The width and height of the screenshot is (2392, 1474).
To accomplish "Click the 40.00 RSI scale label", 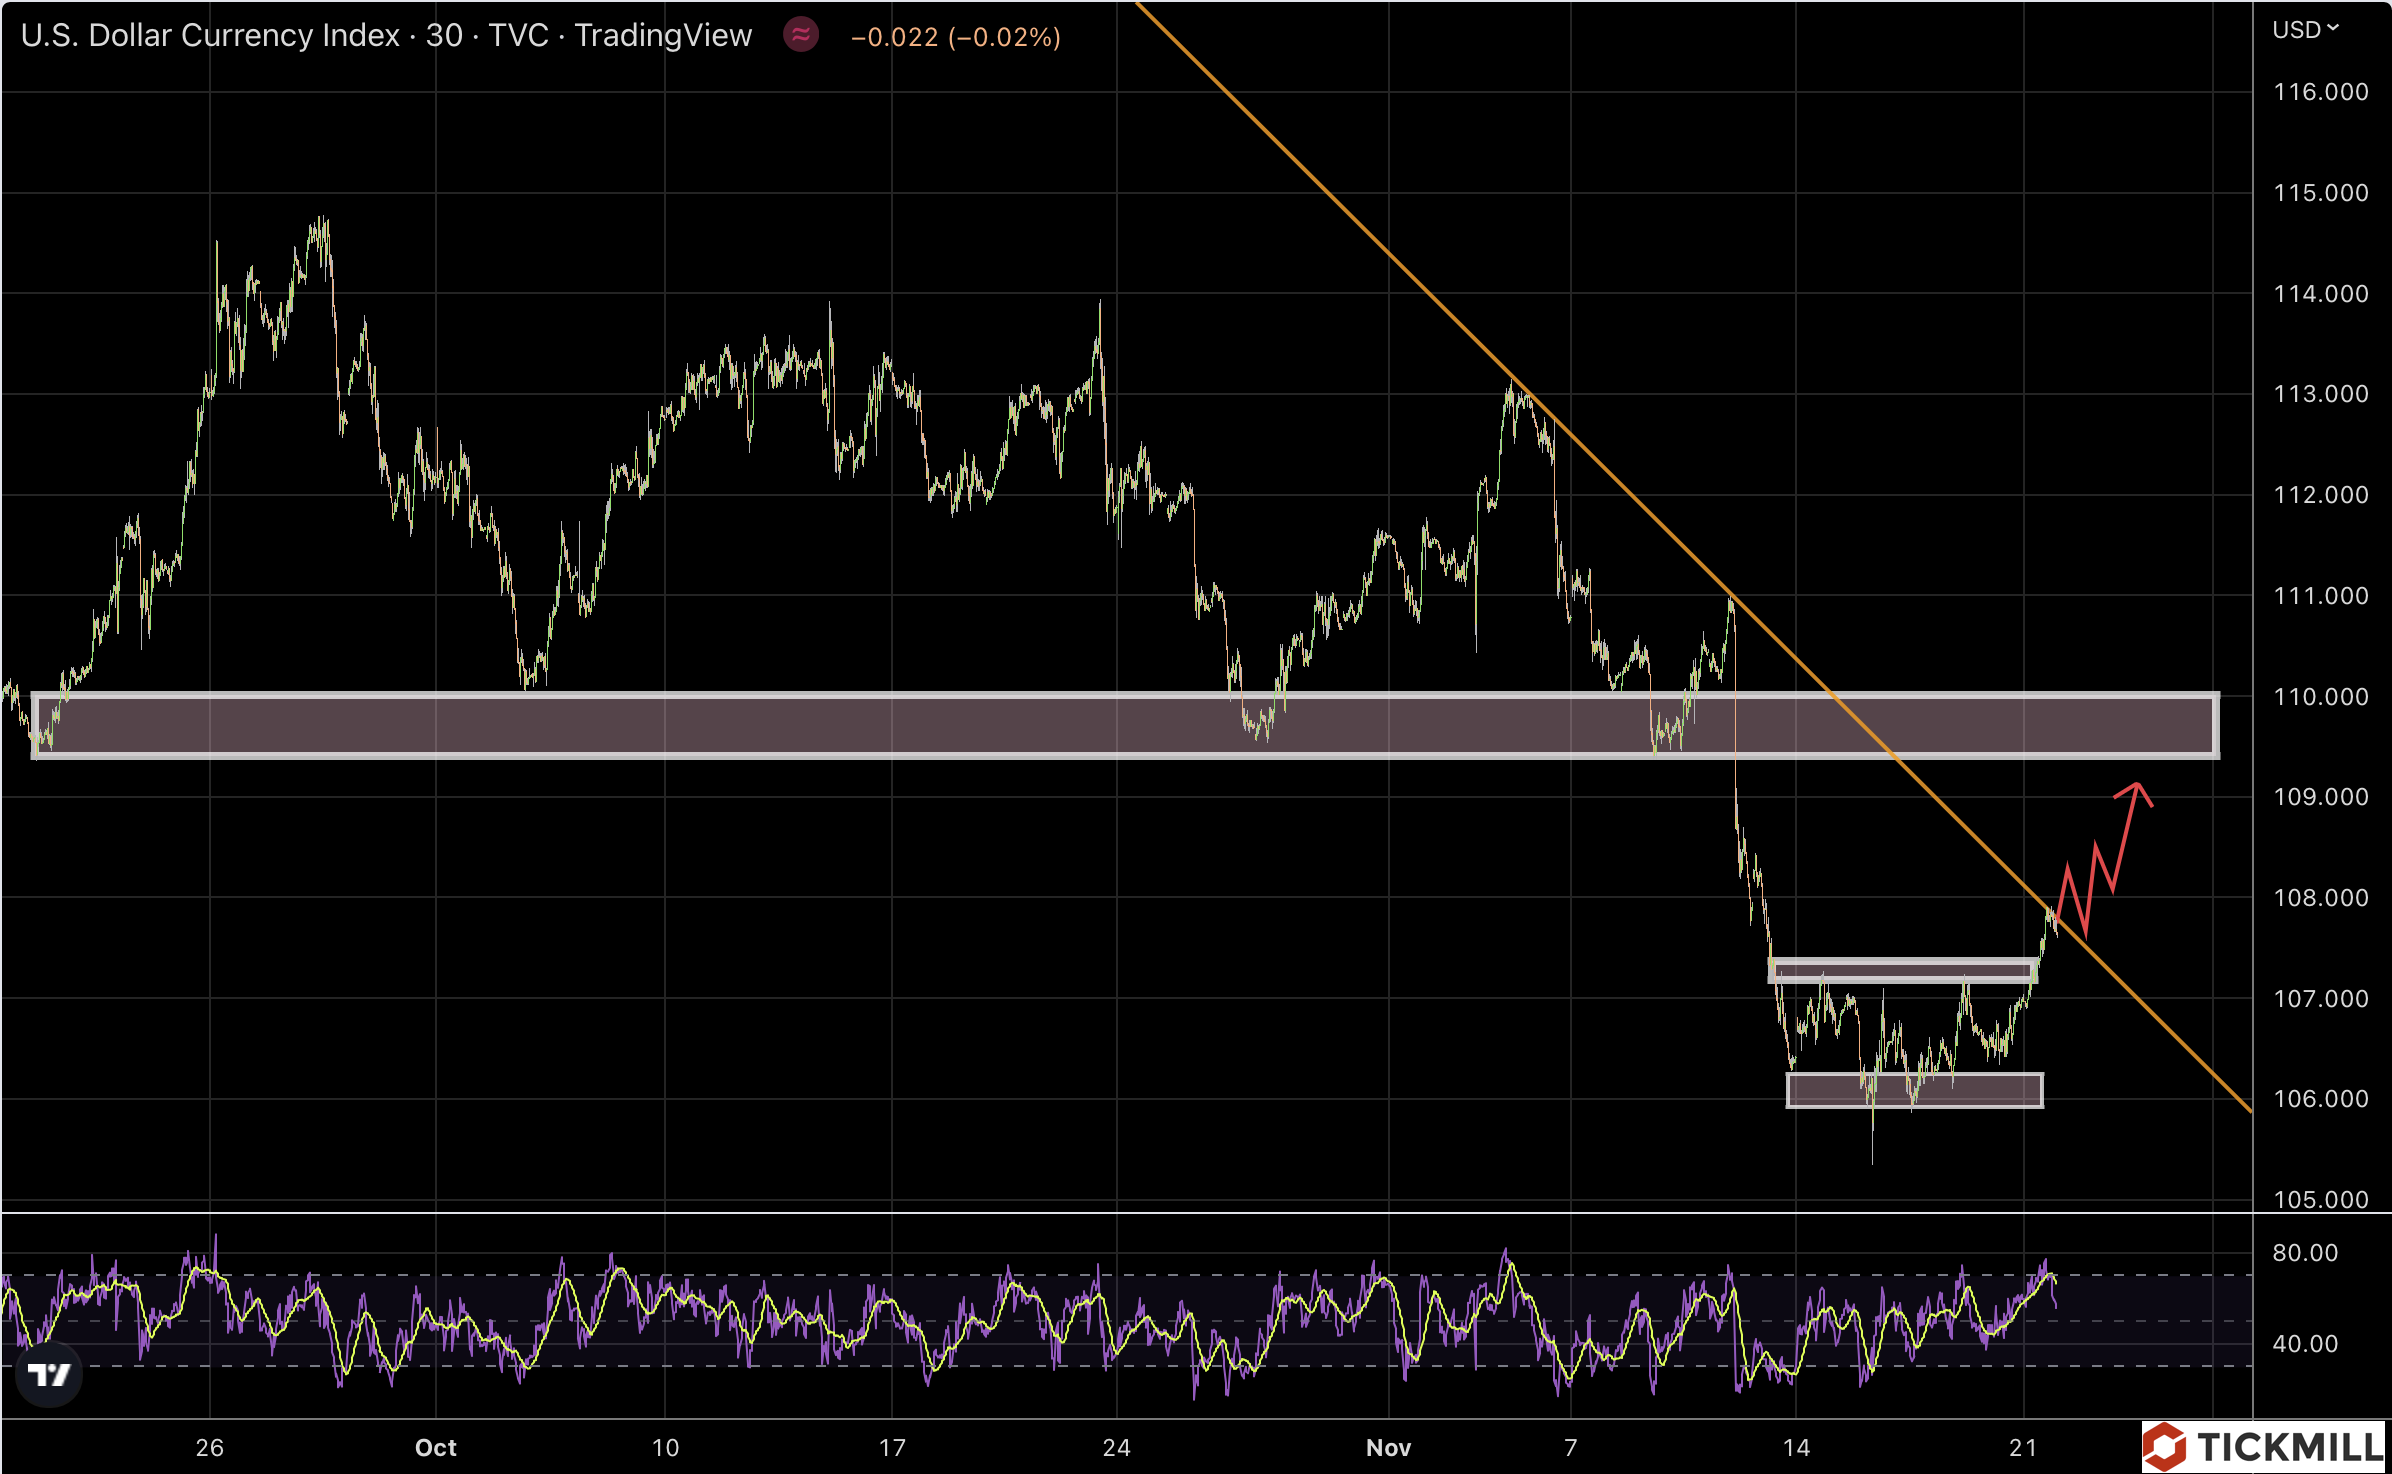I will tap(2305, 1343).
